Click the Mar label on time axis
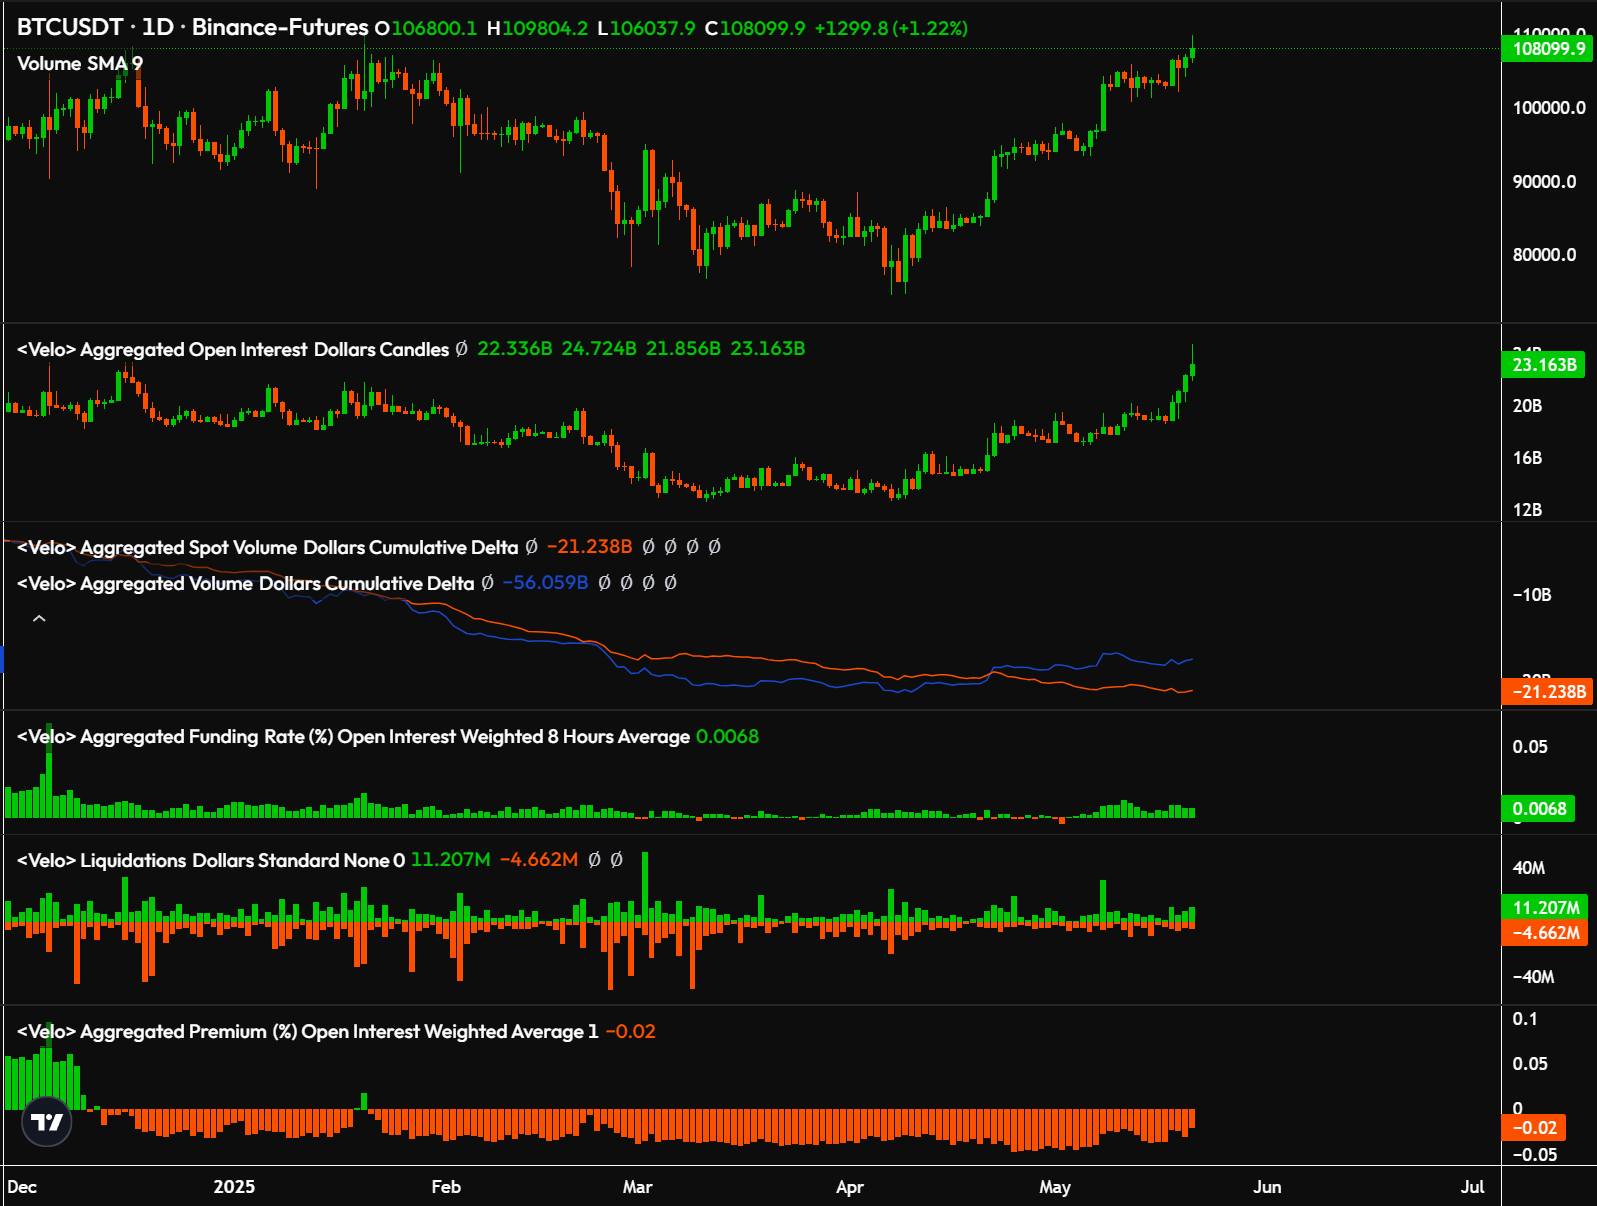 coord(637,1187)
